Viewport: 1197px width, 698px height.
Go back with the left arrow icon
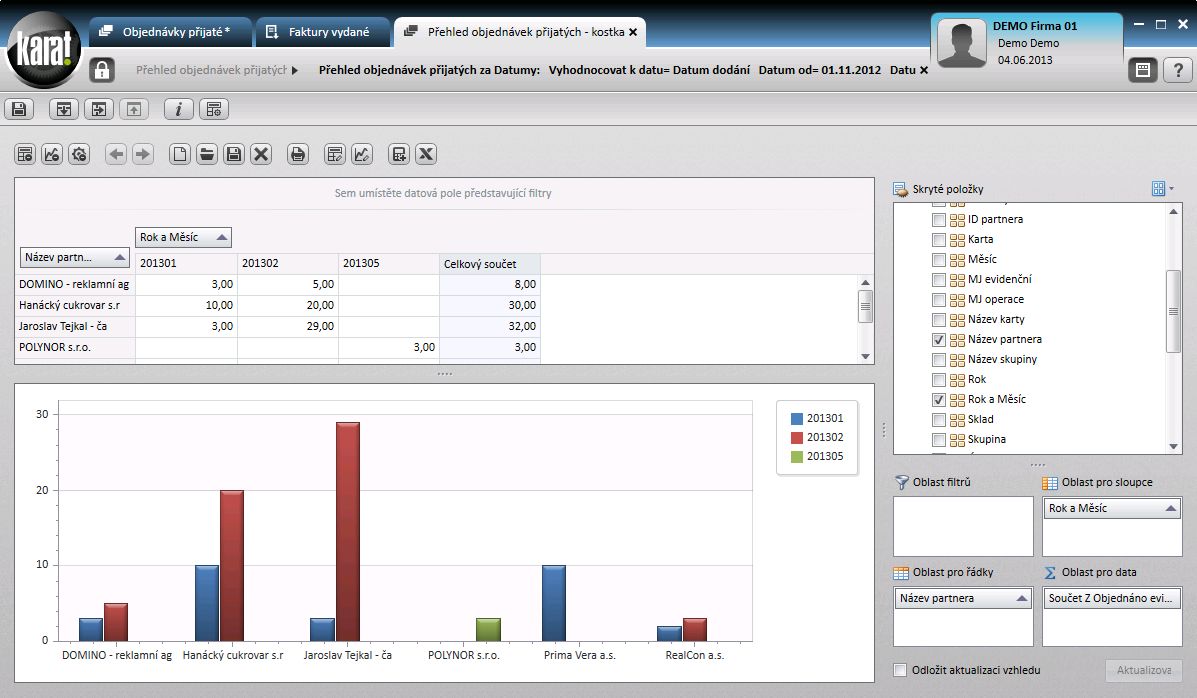click(x=116, y=154)
